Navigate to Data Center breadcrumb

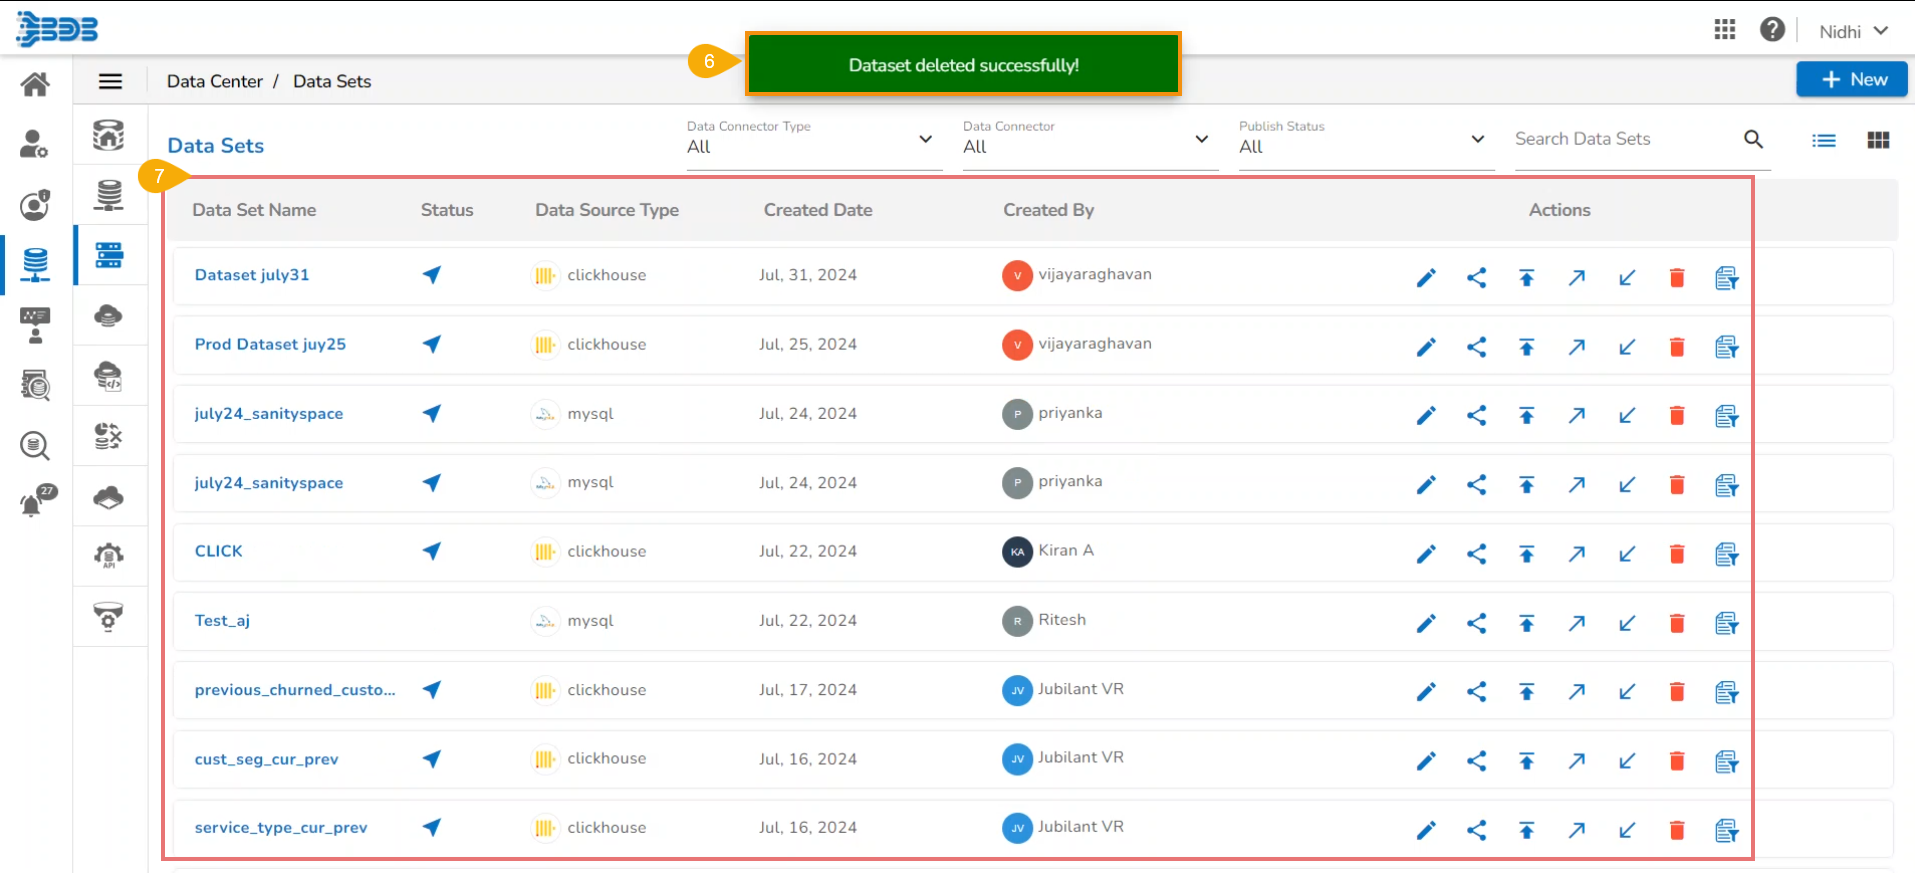tap(214, 82)
